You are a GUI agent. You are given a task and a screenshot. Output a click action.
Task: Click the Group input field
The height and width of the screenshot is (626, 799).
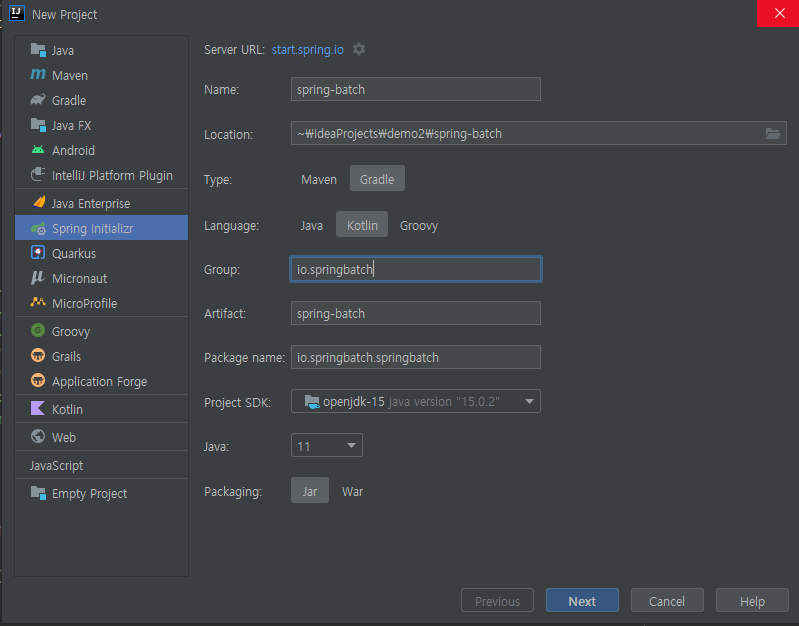[416, 269]
